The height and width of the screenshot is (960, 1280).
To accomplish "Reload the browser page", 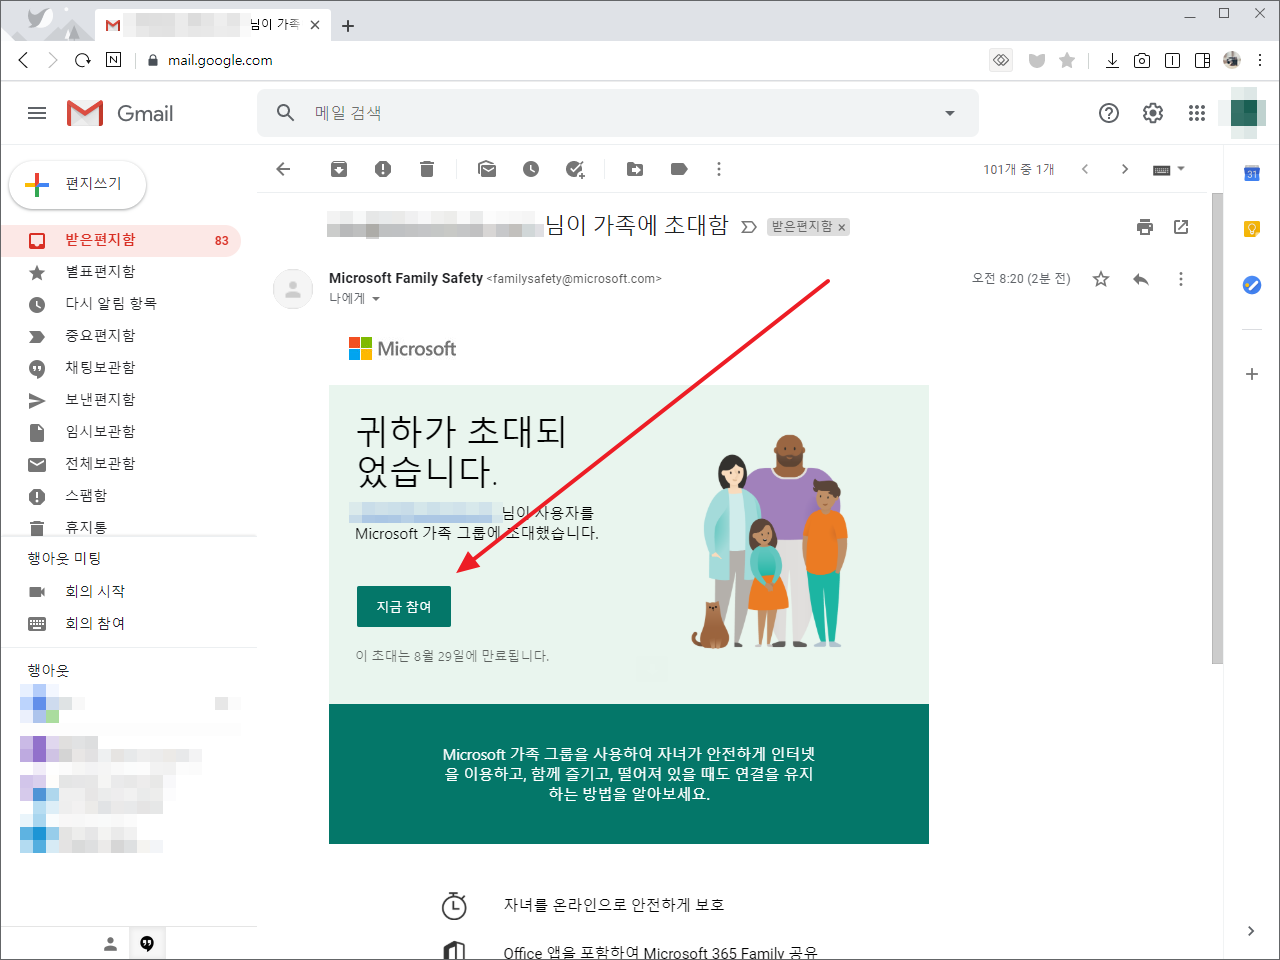I will pos(82,60).
